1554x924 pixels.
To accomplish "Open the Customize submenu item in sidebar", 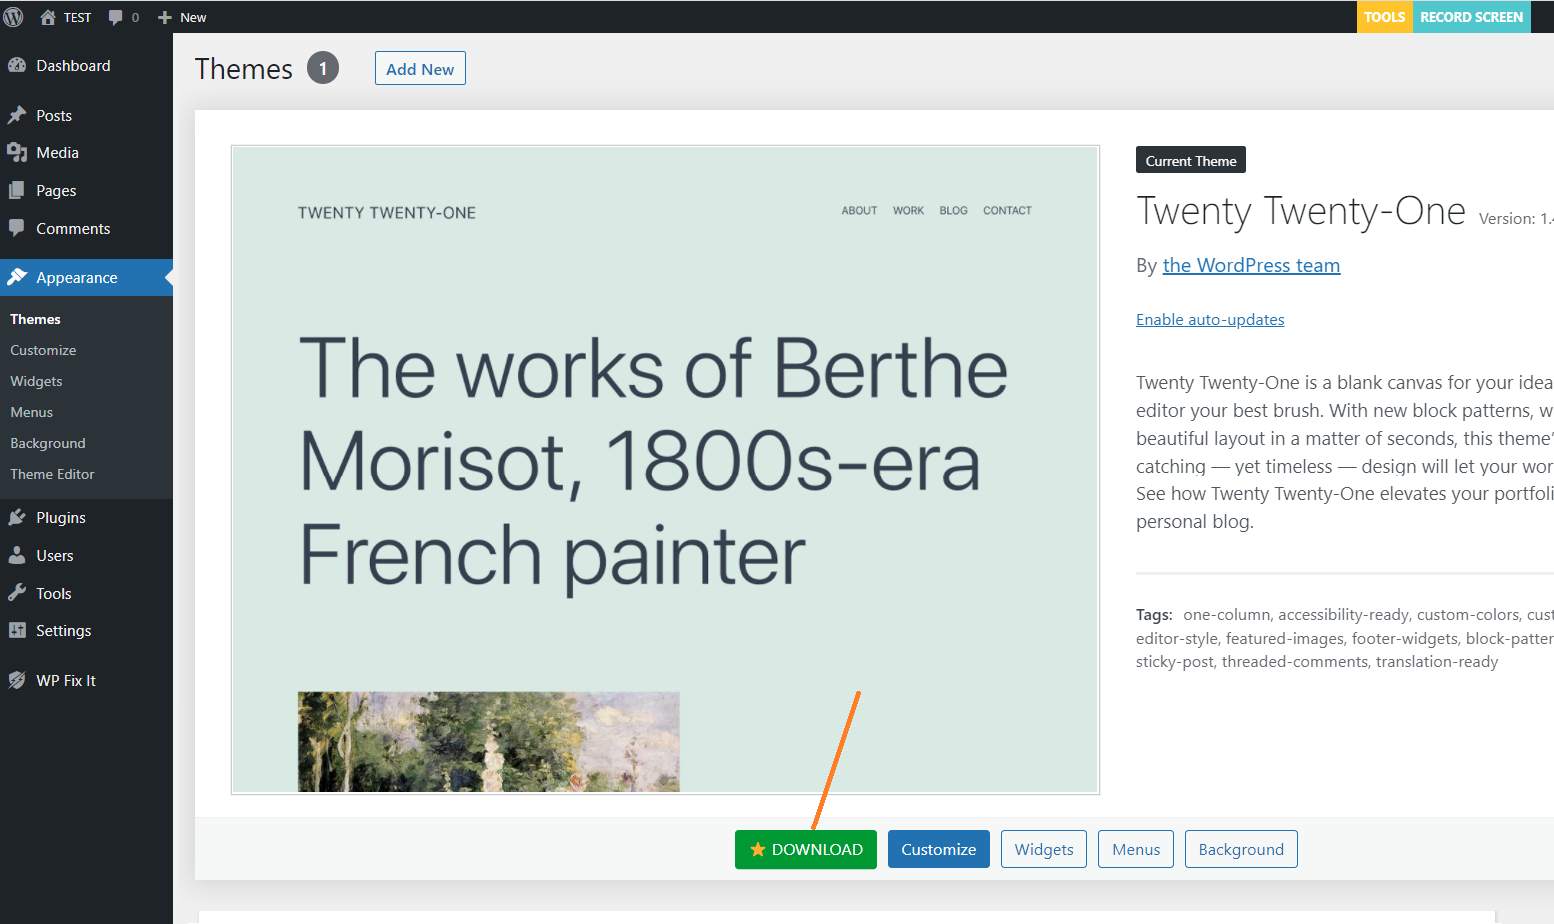I will click(x=43, y=350).
